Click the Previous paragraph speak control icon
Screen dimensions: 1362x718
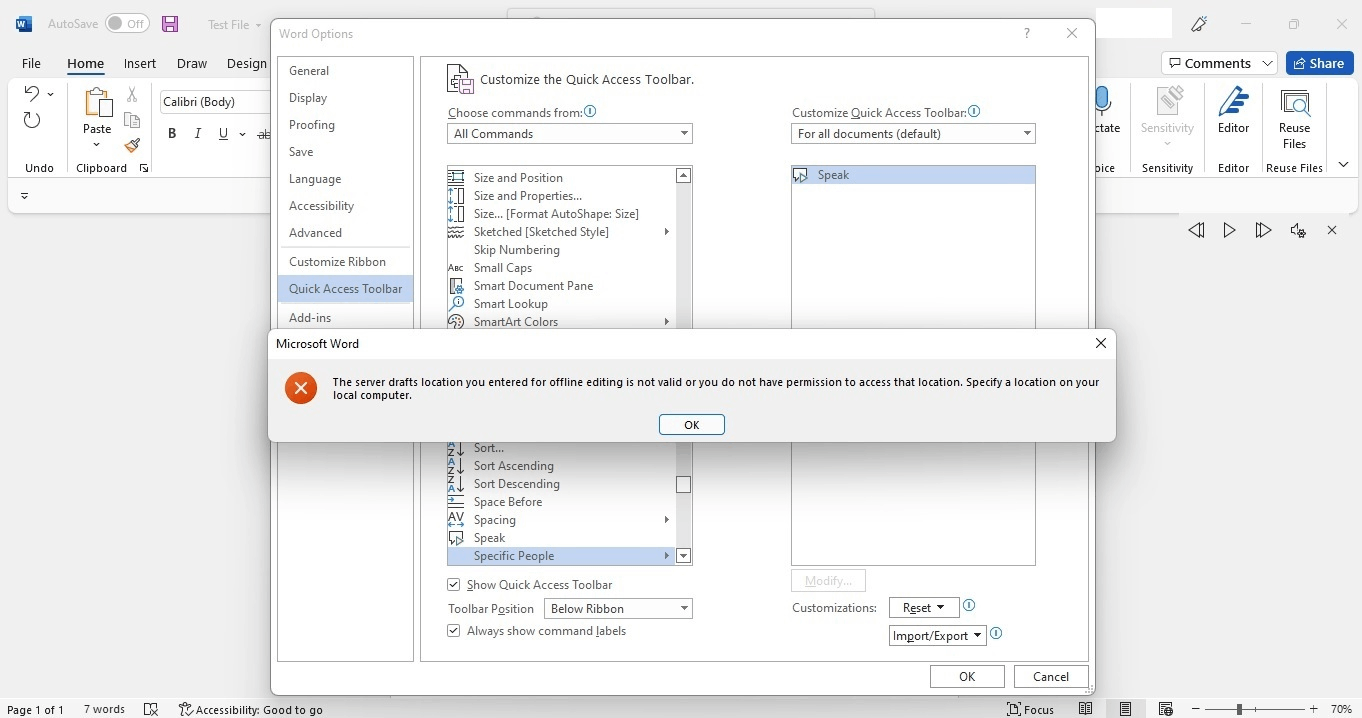pos(1196,231)
